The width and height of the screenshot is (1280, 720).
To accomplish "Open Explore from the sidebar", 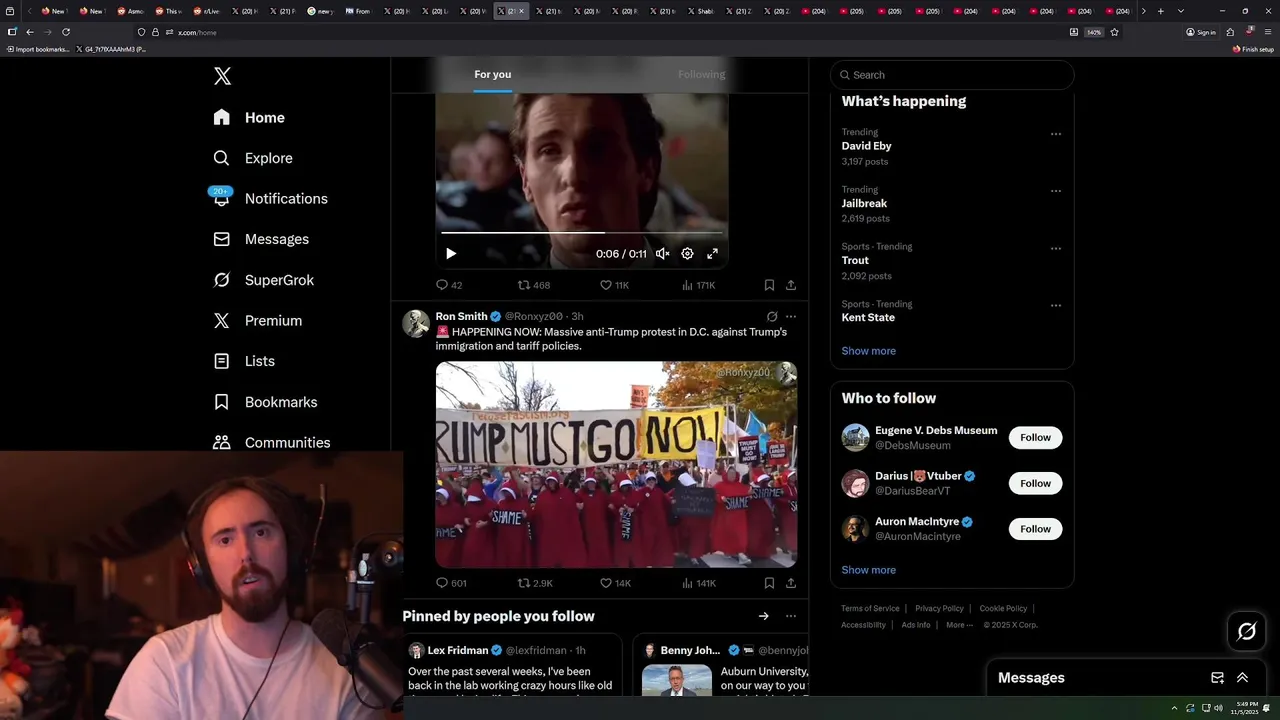I will (253, 158).
